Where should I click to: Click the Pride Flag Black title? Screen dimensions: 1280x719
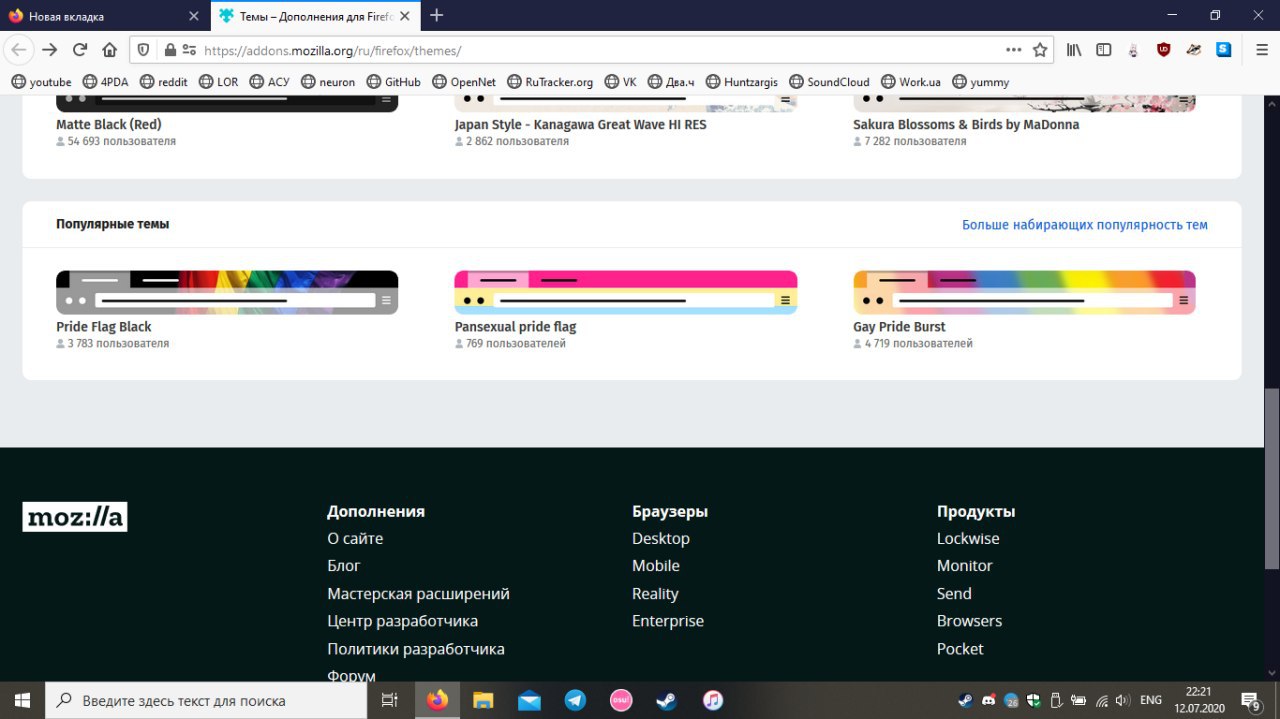[x=104, y=327]
